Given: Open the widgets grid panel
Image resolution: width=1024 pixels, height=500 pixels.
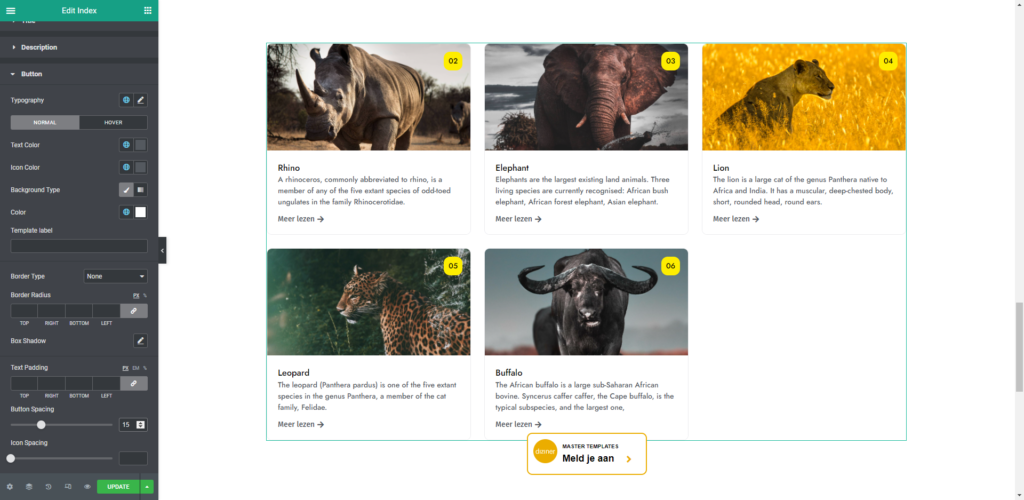Looking at the screenshot, I should 148,10.
